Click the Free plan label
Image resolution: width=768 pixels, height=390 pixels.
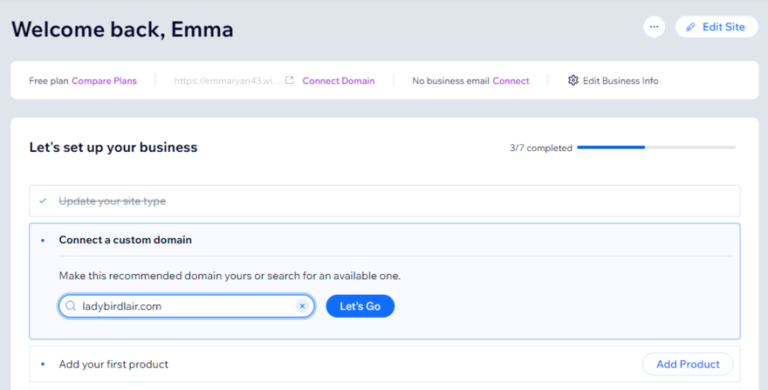tap(48, 81)
